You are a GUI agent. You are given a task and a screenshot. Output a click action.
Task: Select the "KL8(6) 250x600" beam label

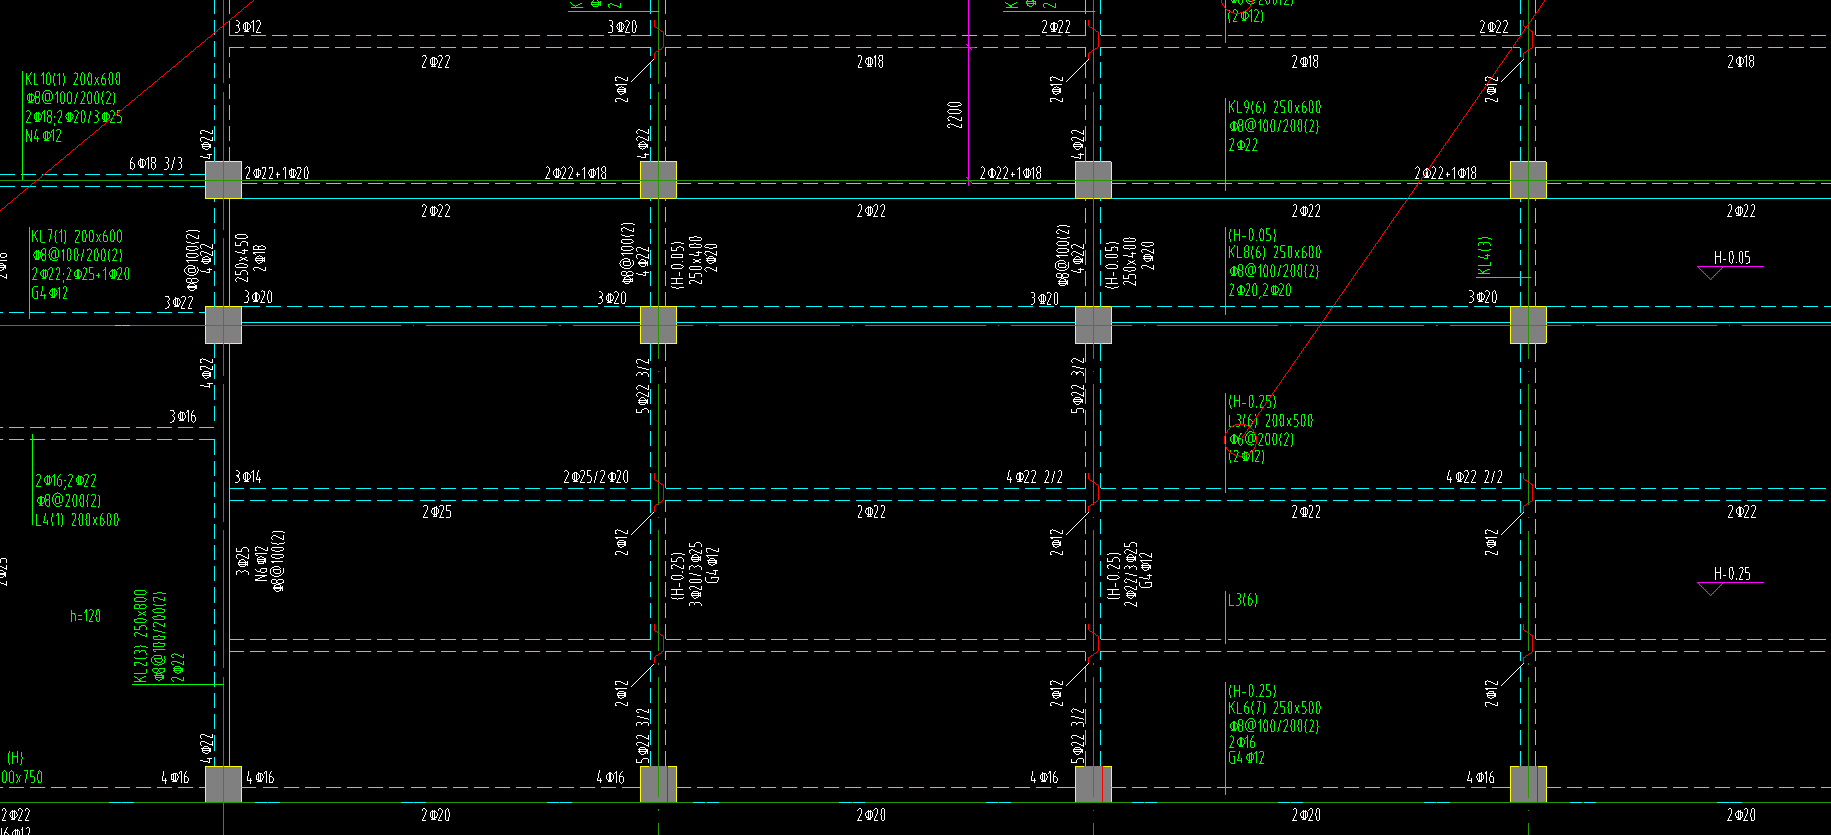click(1275, 253)
